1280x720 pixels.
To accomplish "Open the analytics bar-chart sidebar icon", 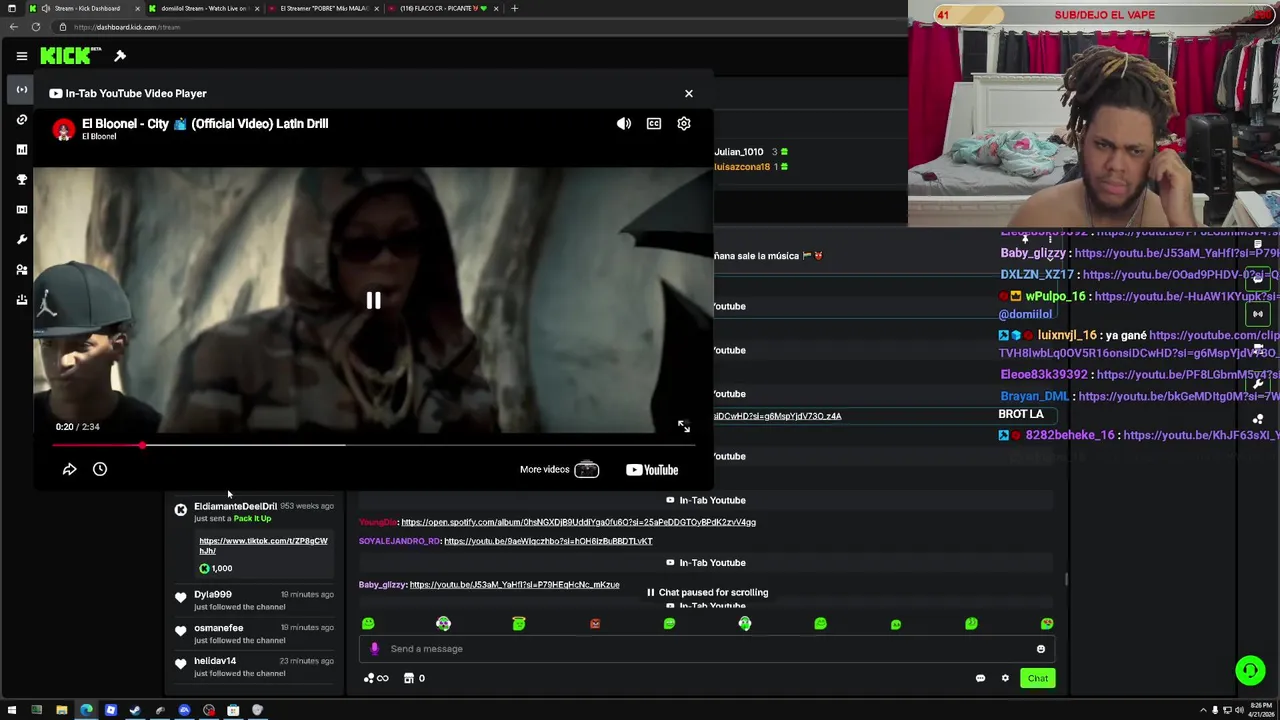I will click(21, 150).
